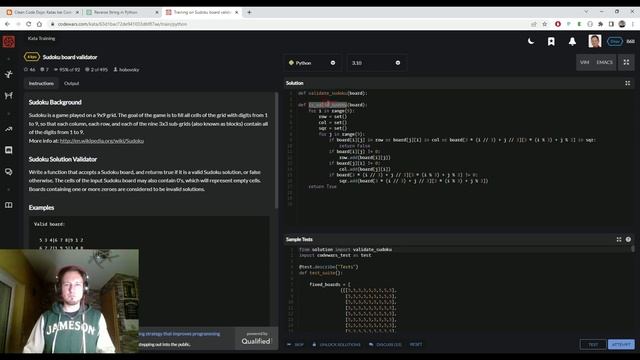Open the user profile avatar
Image resolution: width=640 pixels, height=360 pixels.
pos(595,41)
